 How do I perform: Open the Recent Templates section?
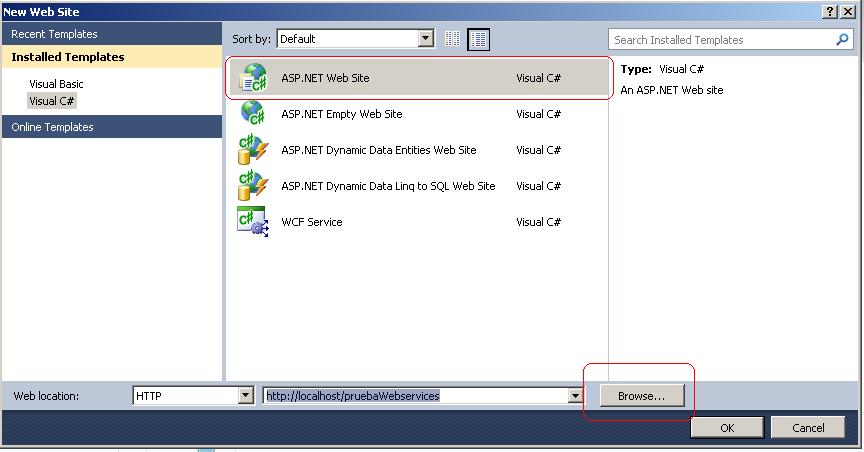pos(112,34)
